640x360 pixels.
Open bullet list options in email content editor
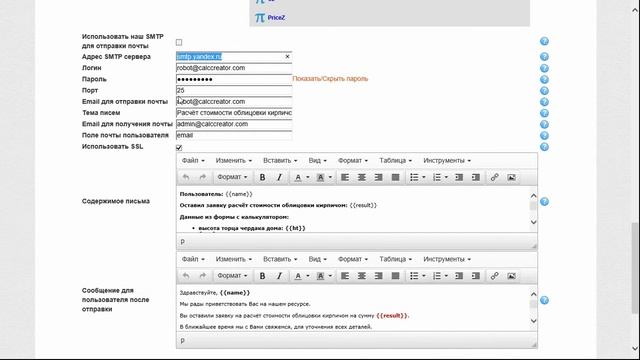pos(424,177)
